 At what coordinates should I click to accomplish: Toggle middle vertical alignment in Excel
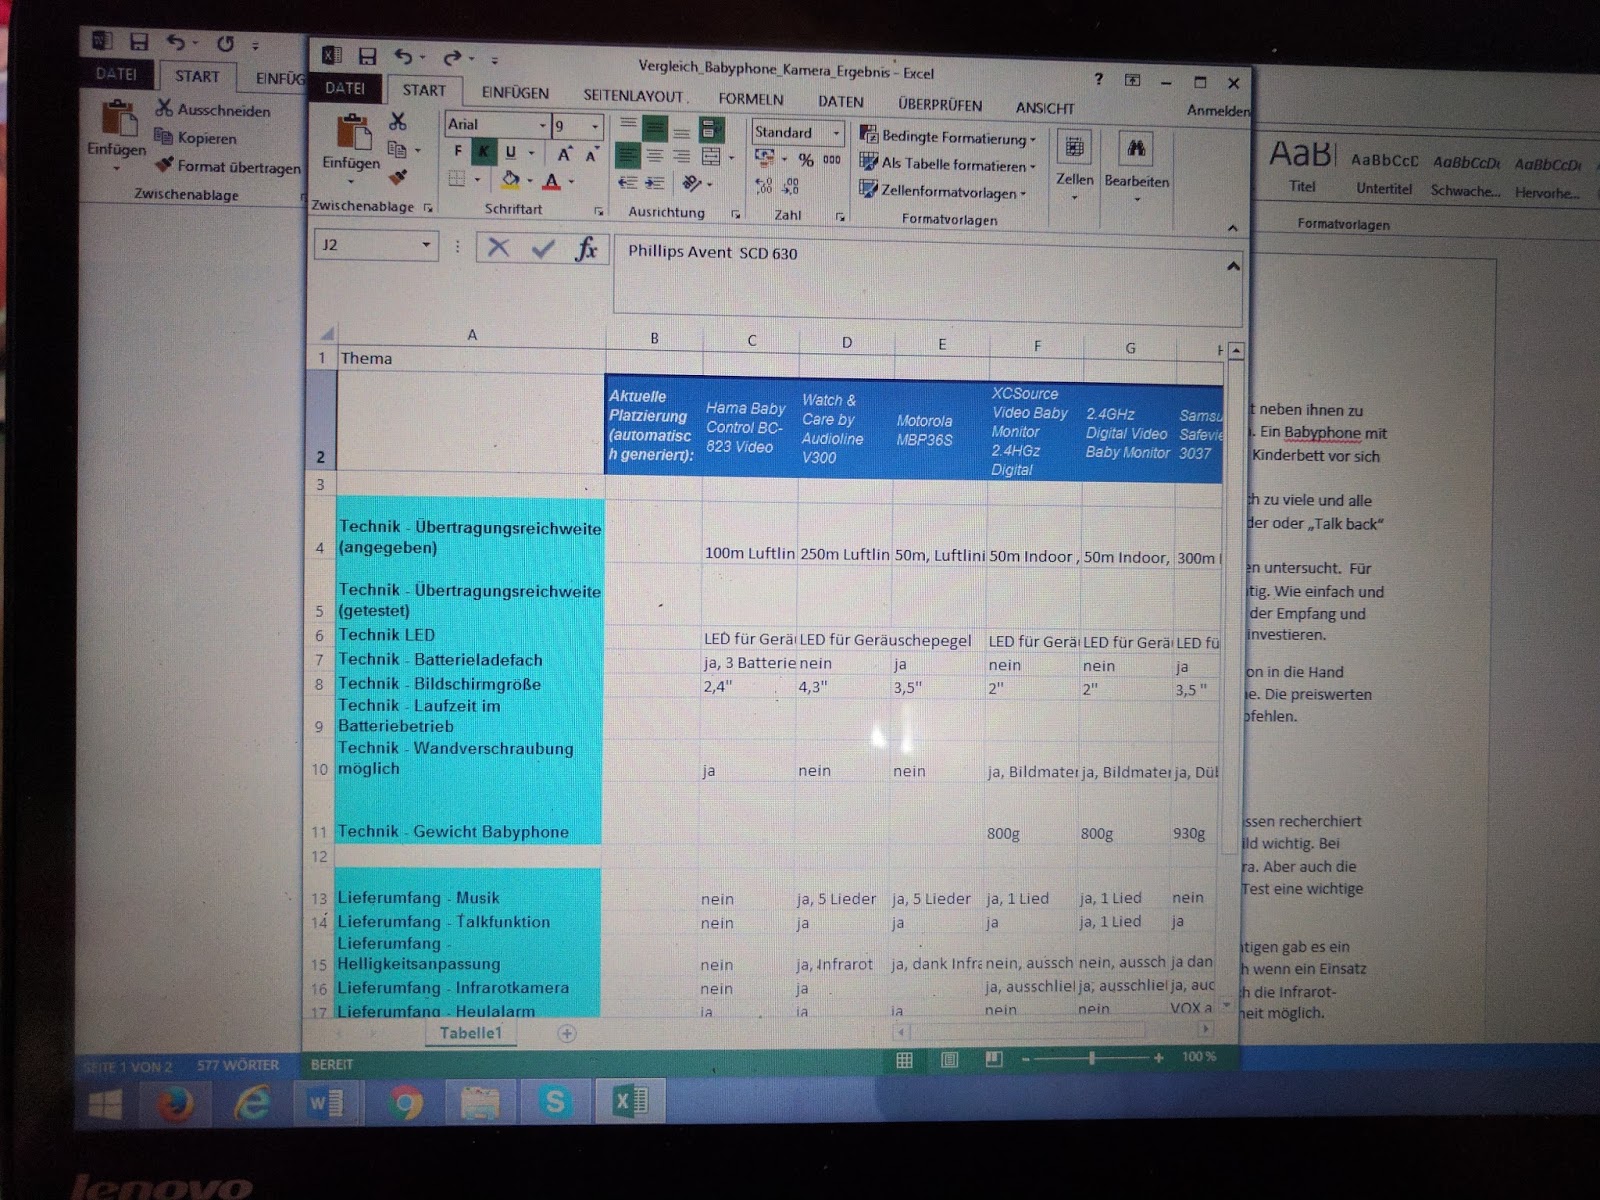coord(655,128)
